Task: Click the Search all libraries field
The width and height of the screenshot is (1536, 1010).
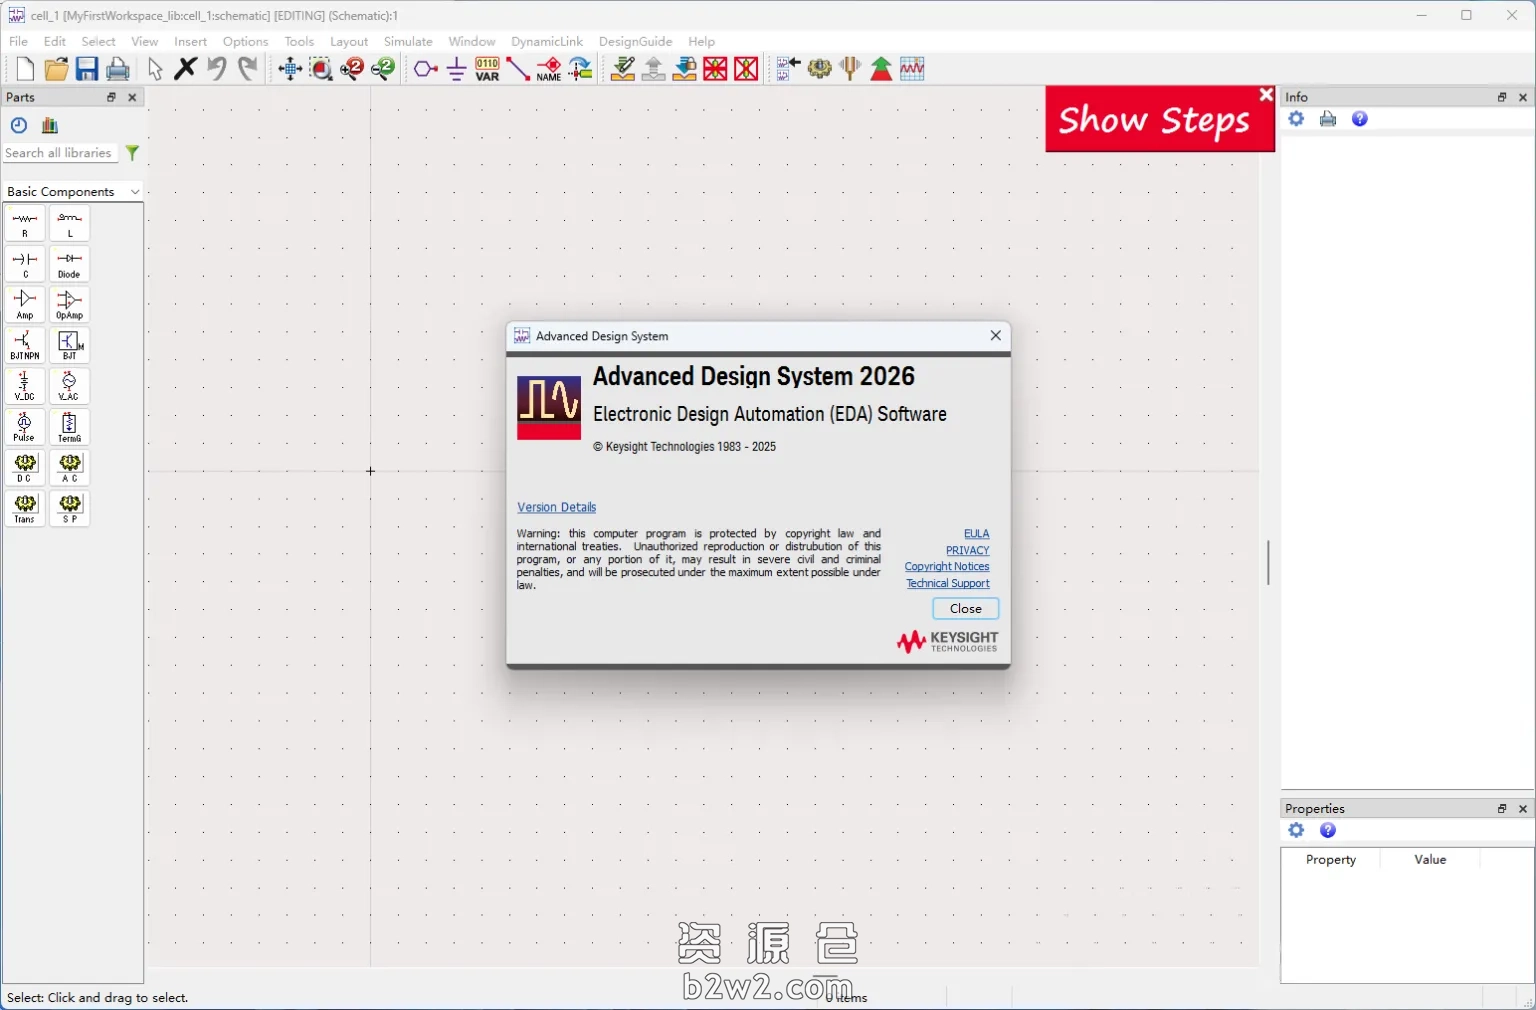Action: (x=59, y=153)
